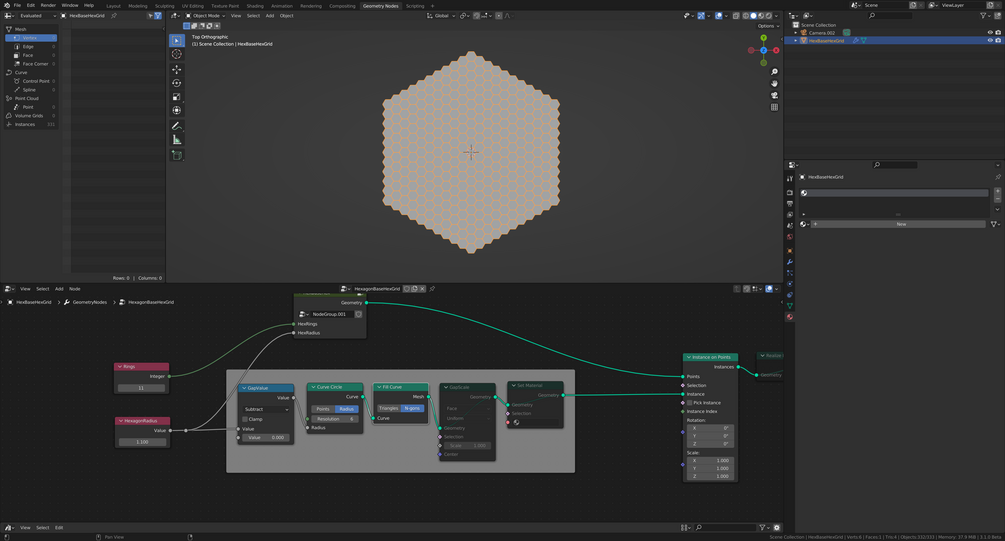
Task: Open the View Layer properties tab
Action: click(x=790, y=215)
